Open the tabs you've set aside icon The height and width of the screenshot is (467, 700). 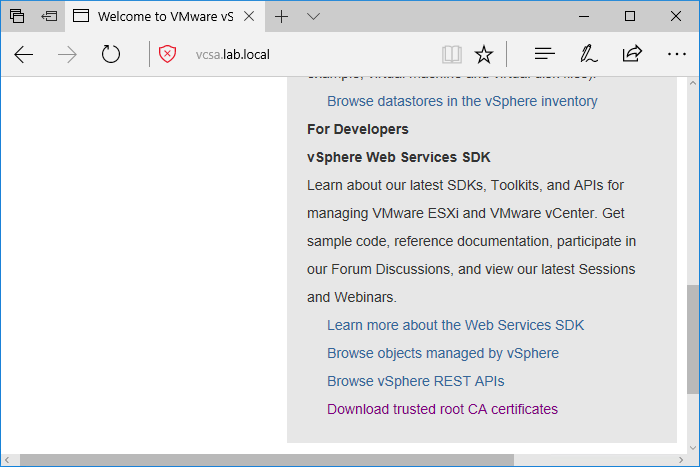(17, 16)
